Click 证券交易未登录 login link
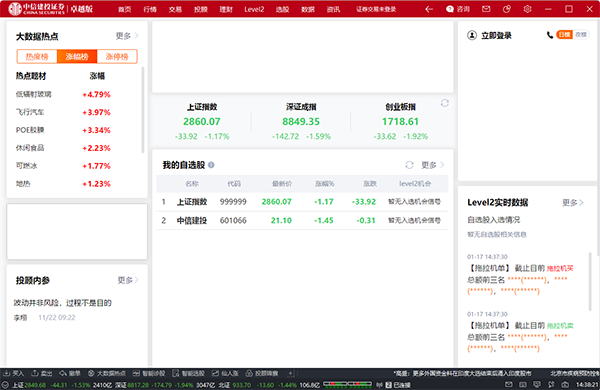The image size is (600, 390). point(376,9)
